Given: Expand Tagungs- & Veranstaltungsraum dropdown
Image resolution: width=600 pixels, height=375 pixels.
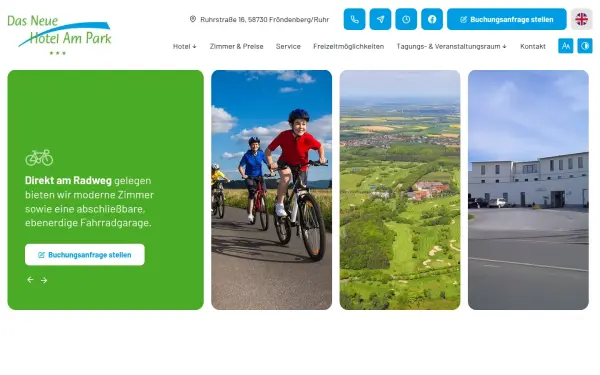Looking at the screenshot, I should tap(452, 46).
